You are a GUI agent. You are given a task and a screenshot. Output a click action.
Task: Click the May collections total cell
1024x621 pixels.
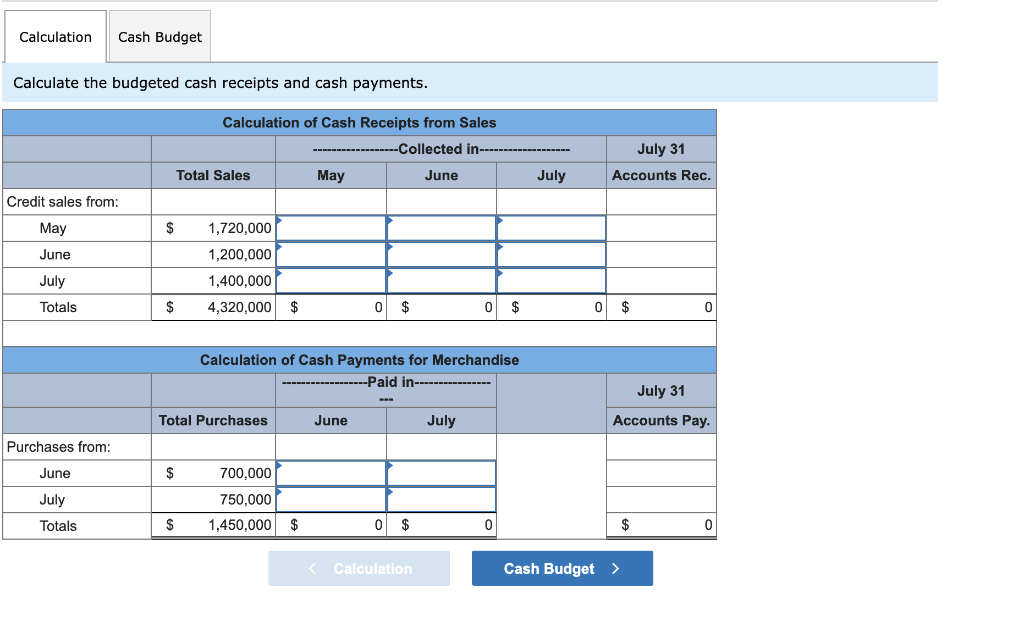coord(331,307)
